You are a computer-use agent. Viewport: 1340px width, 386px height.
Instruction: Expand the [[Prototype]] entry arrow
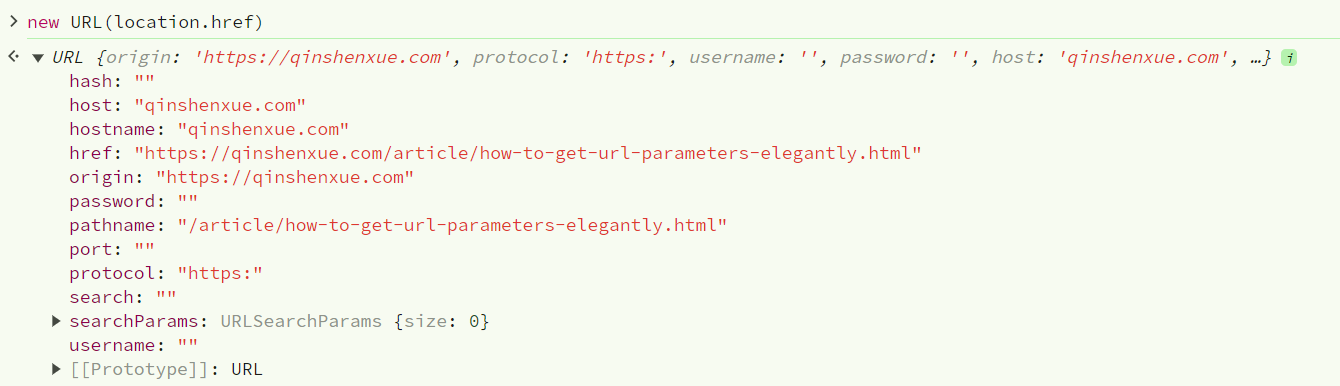(56, 370)
